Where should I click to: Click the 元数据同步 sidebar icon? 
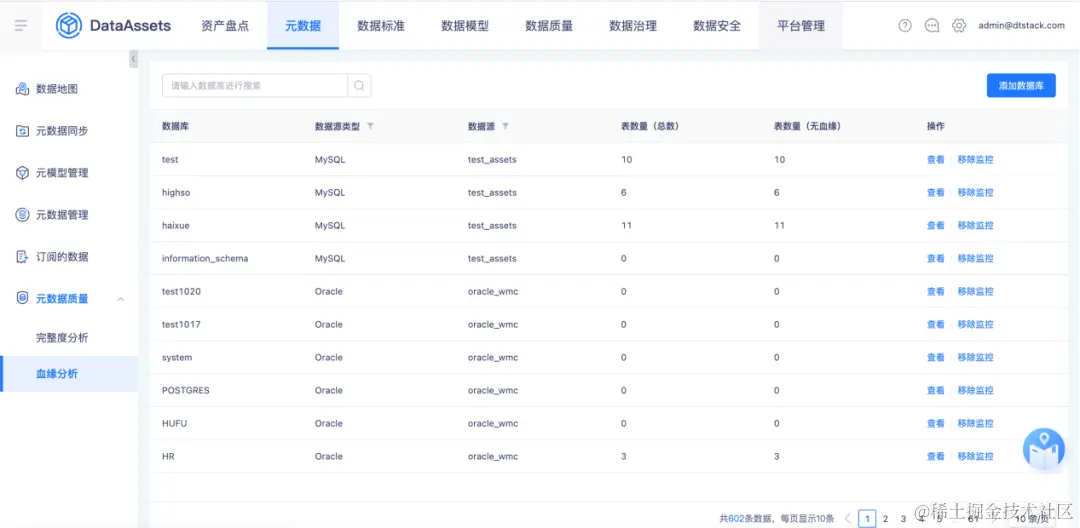tap(22, 131)
